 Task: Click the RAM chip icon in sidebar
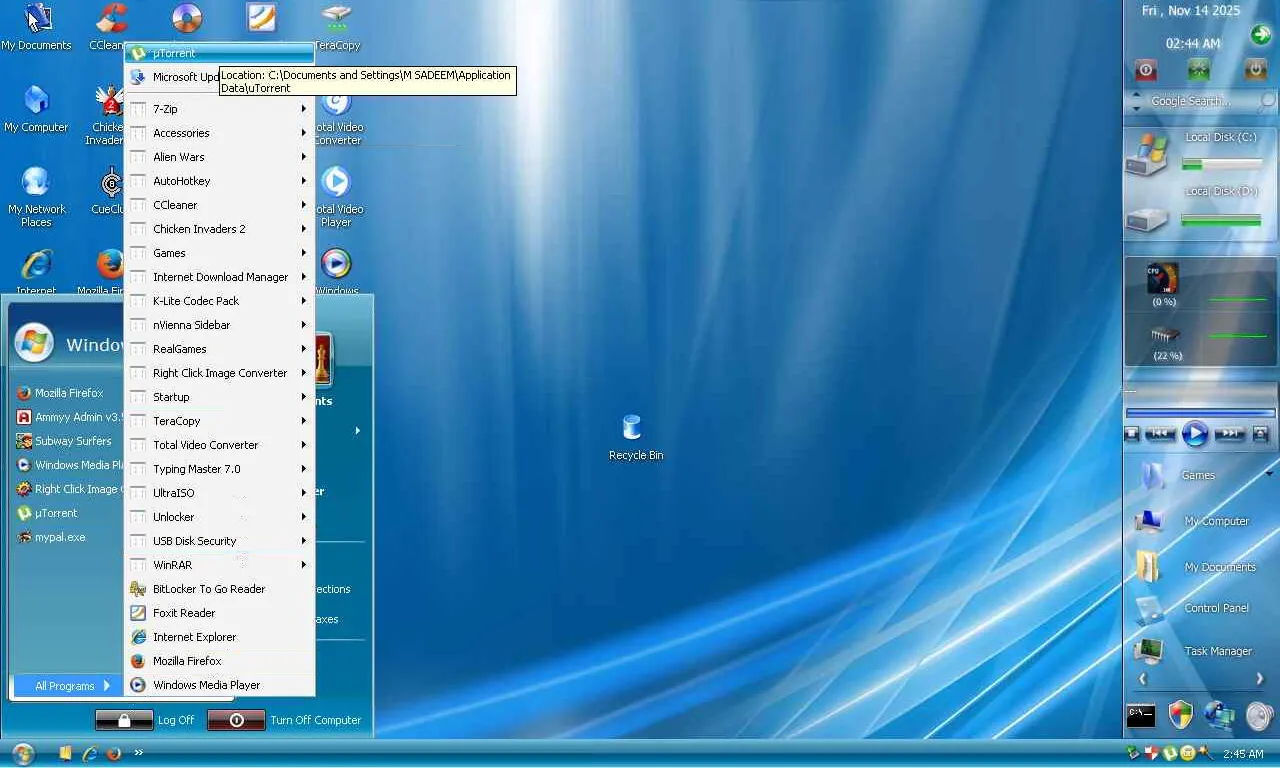pyautogui.click(x=1165, y=335)
